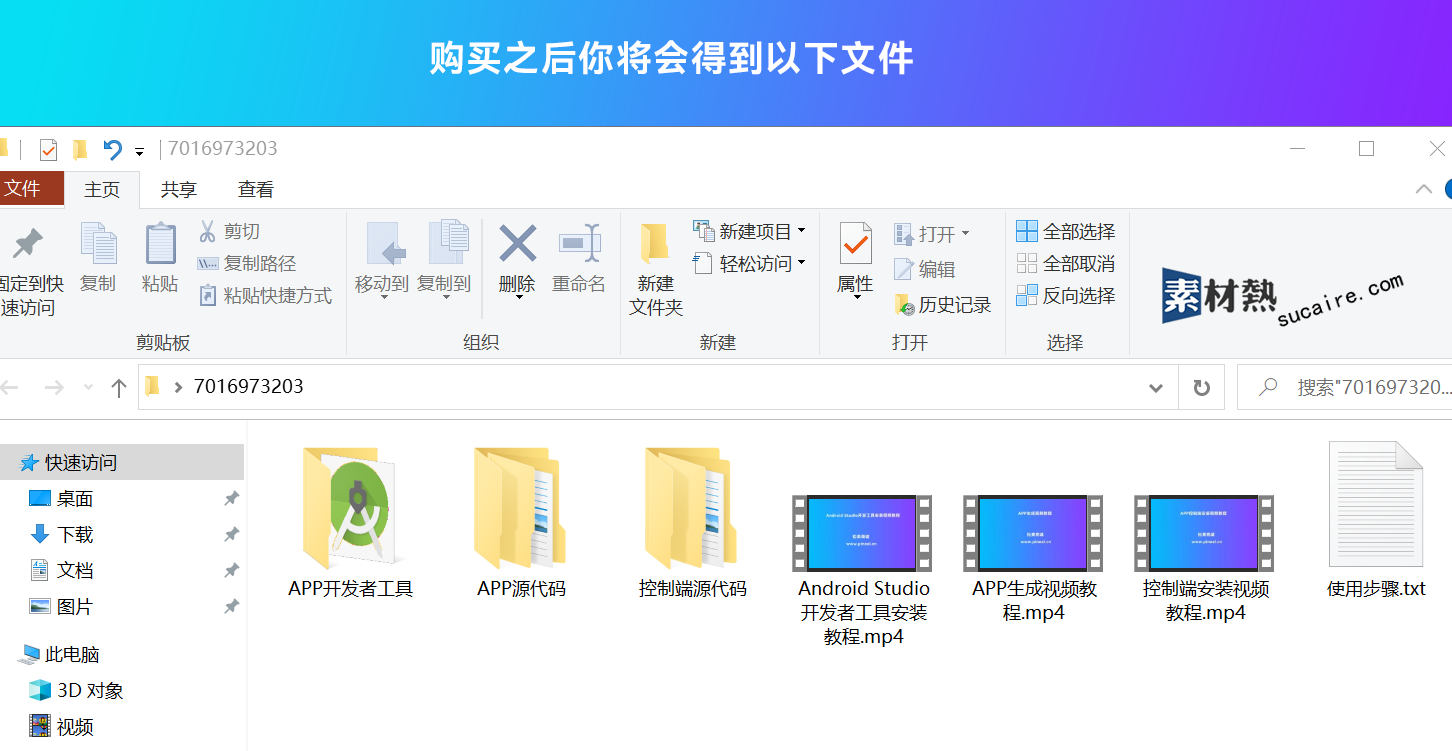The image size is (1452, 751).
Task: Click the Properties (属性) checkmark icon
Action: point(855,243)
